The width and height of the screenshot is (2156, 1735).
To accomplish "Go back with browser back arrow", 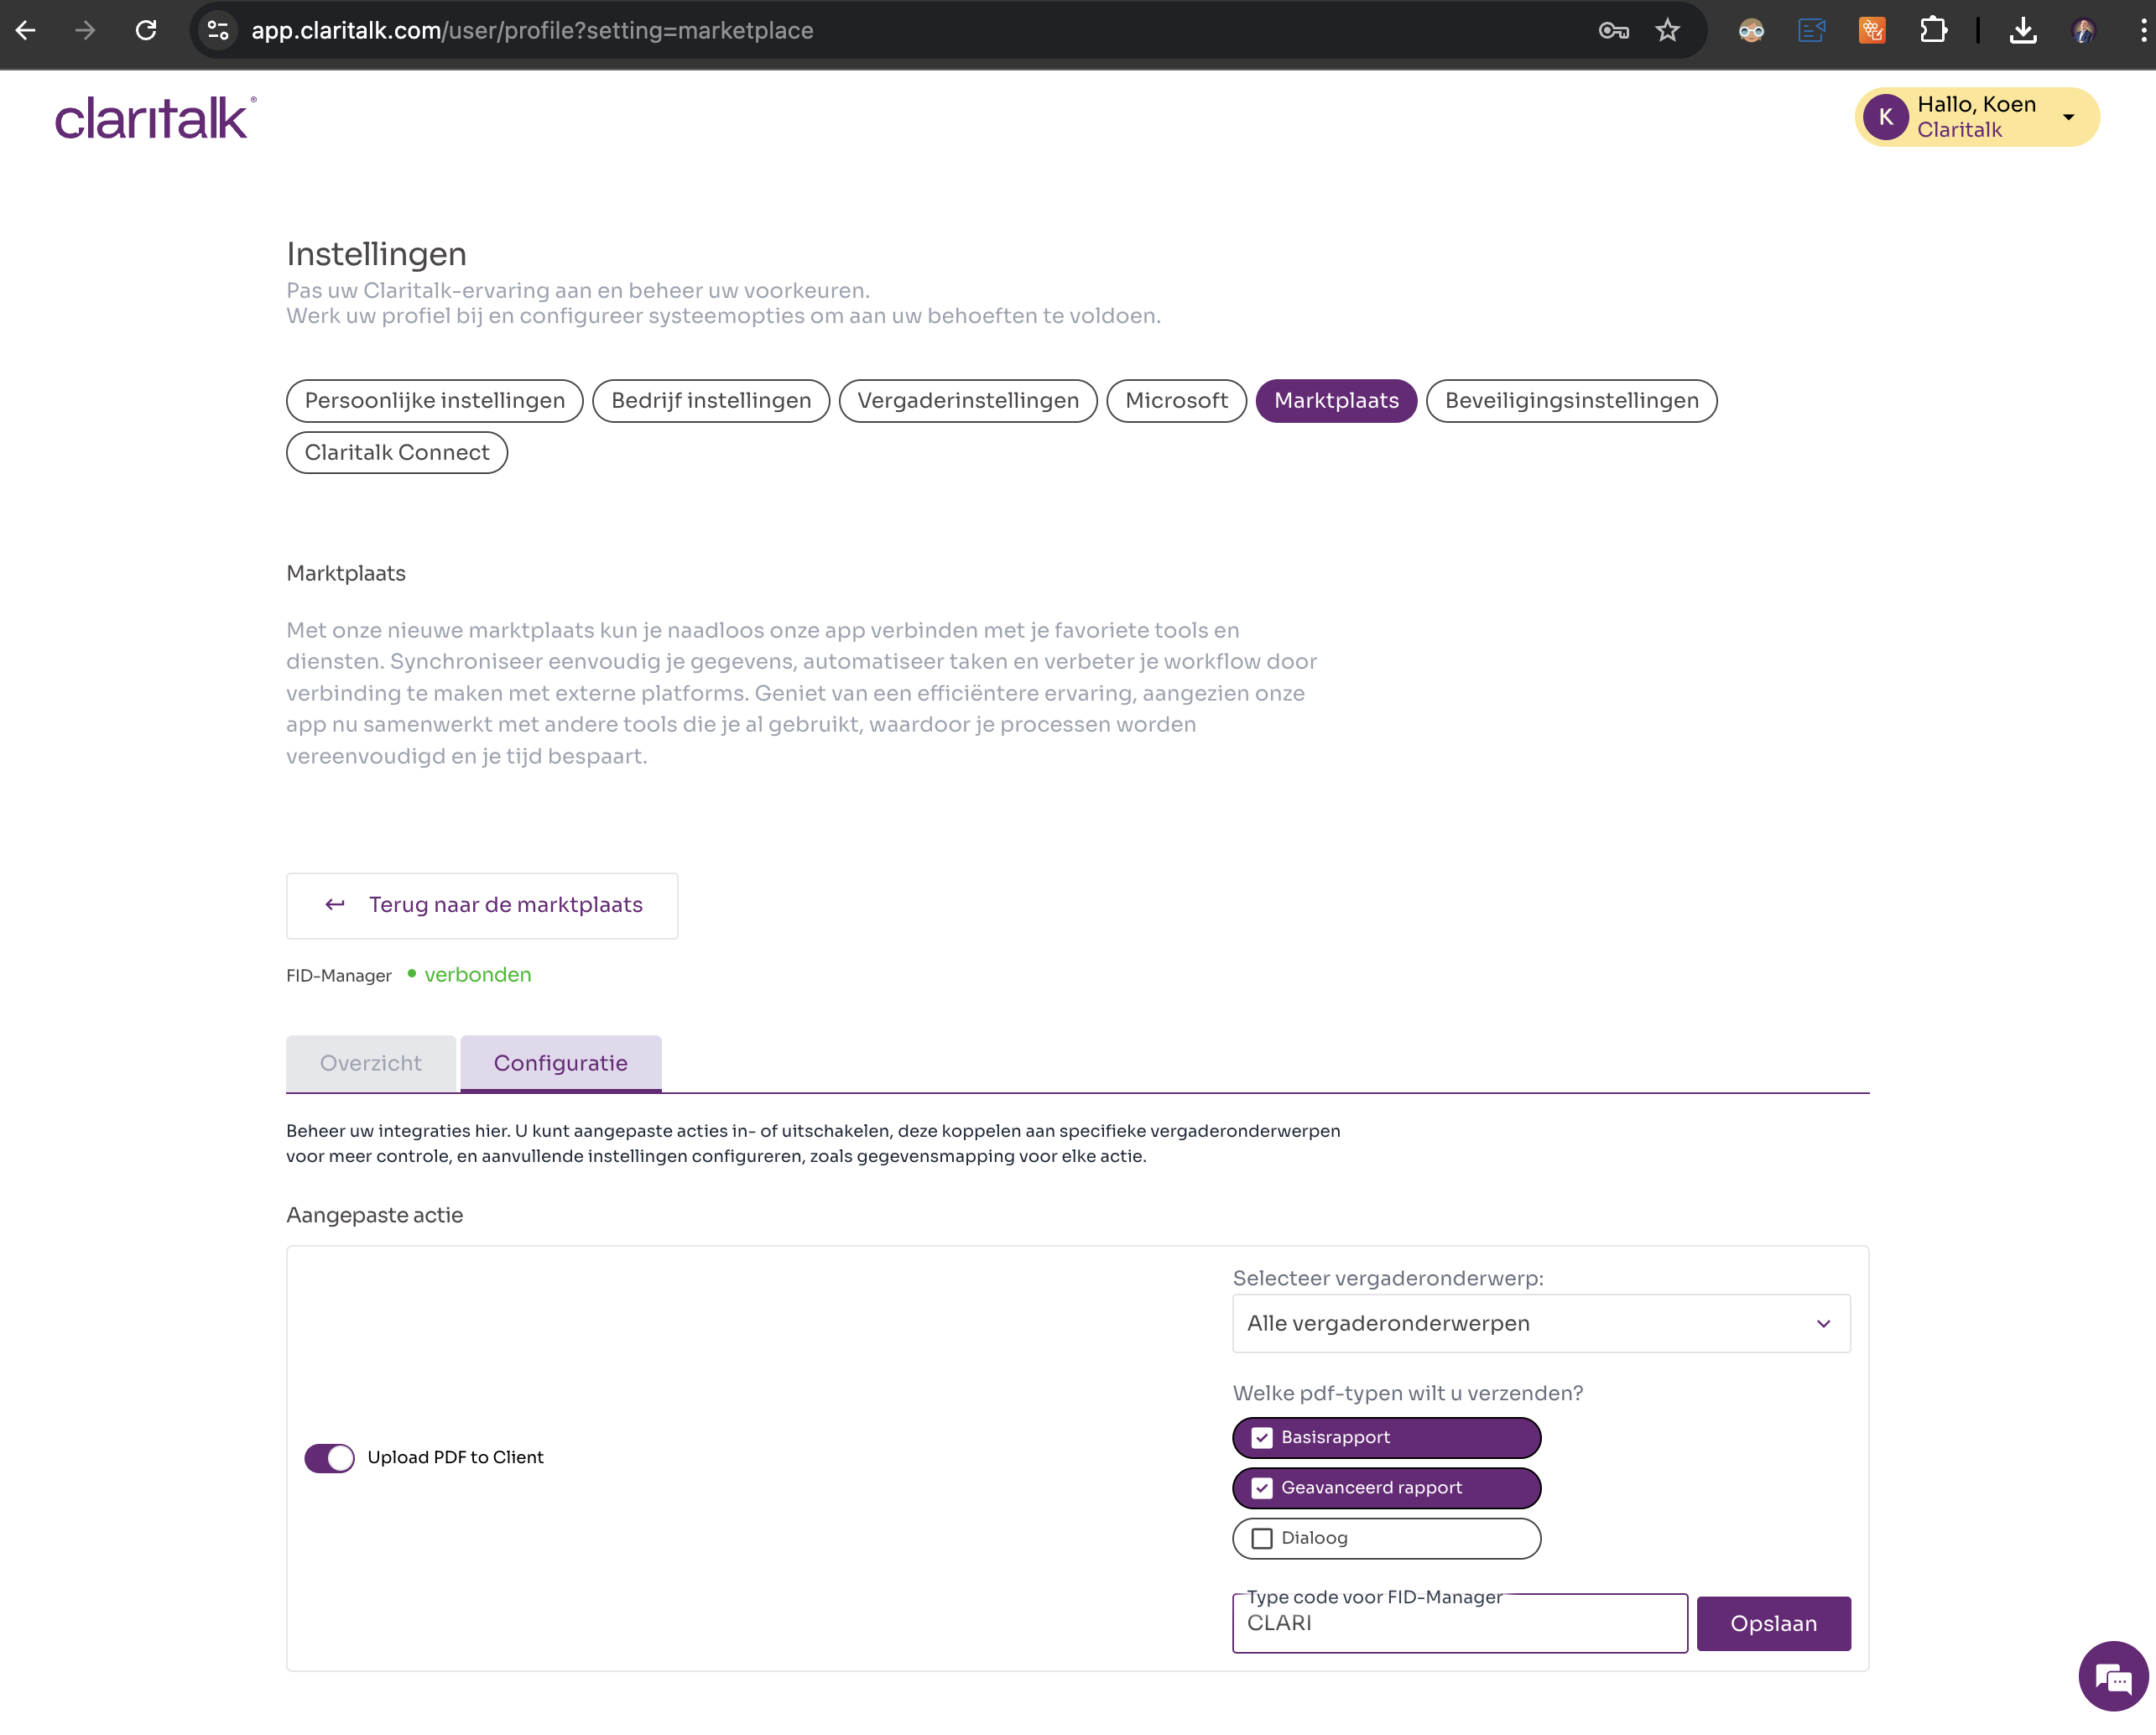I will pos(27,30).
